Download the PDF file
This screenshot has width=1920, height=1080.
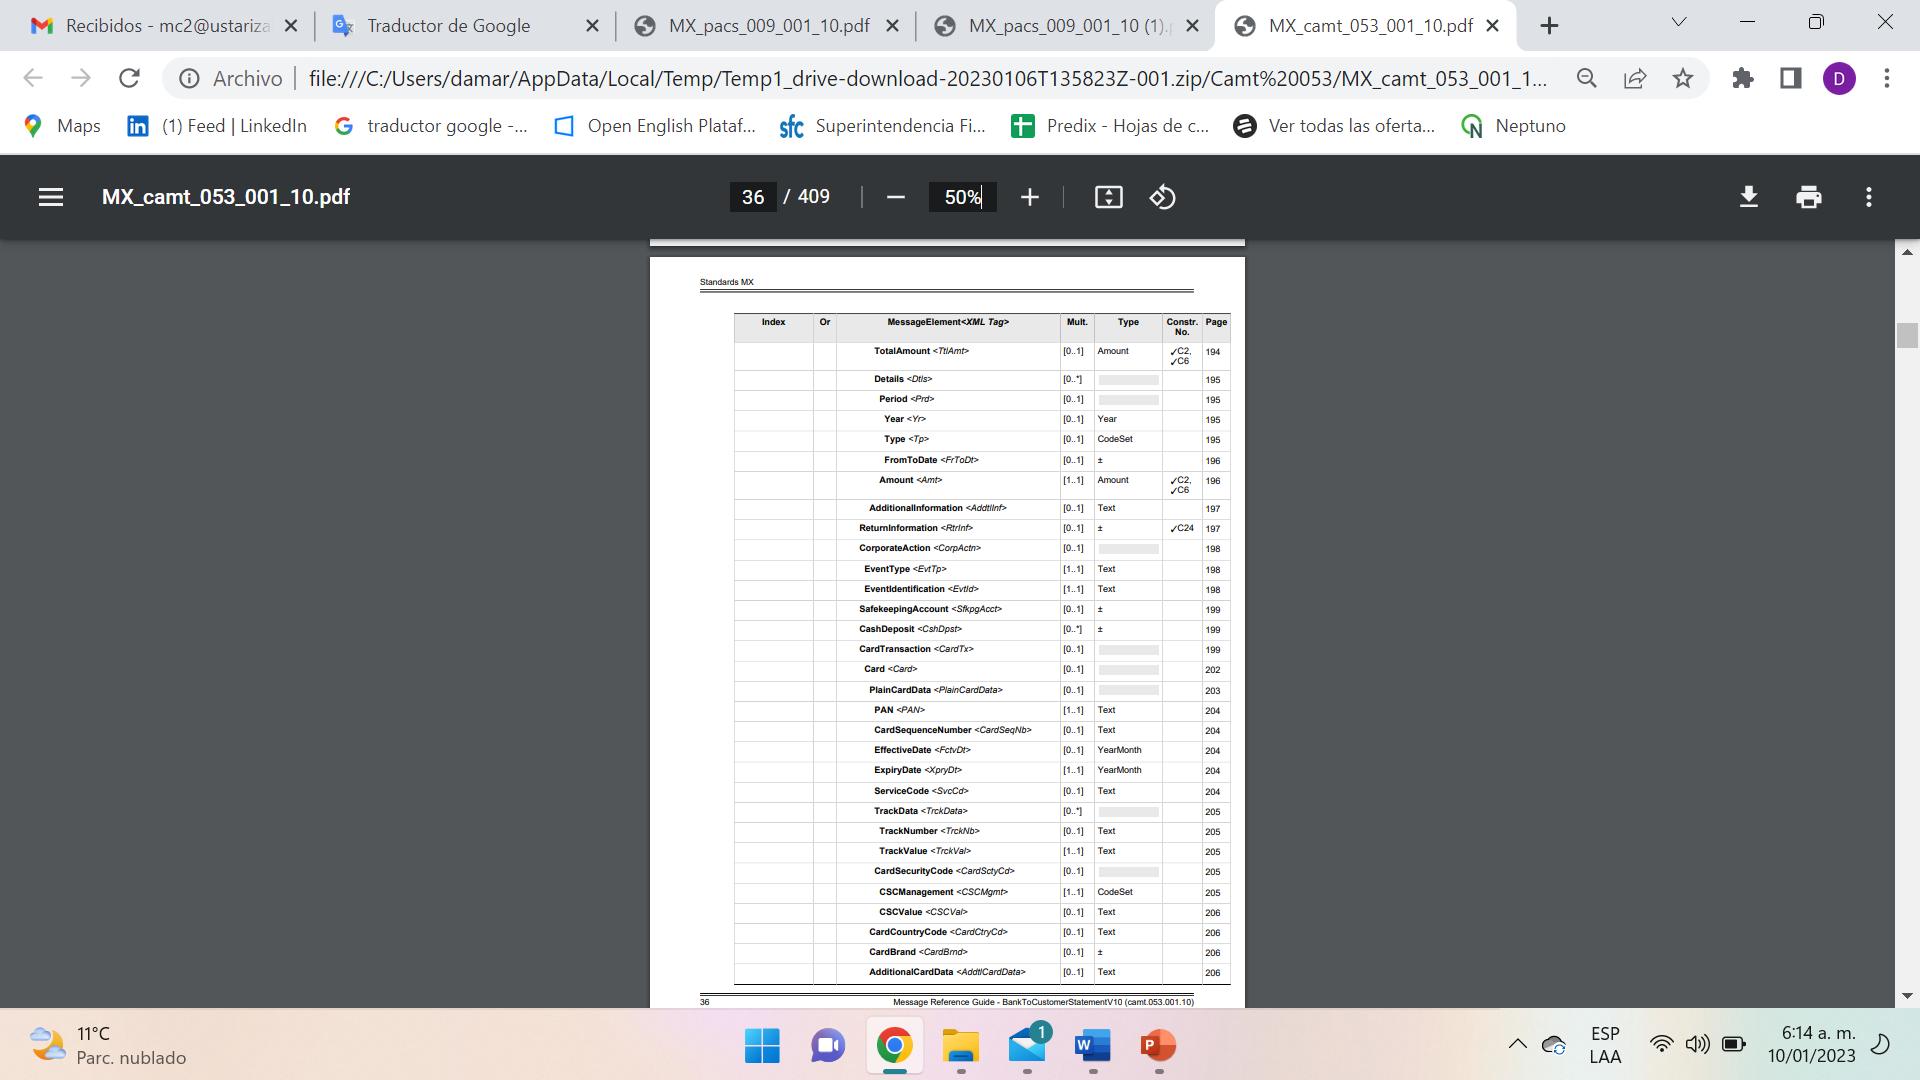coord(1748,197)
